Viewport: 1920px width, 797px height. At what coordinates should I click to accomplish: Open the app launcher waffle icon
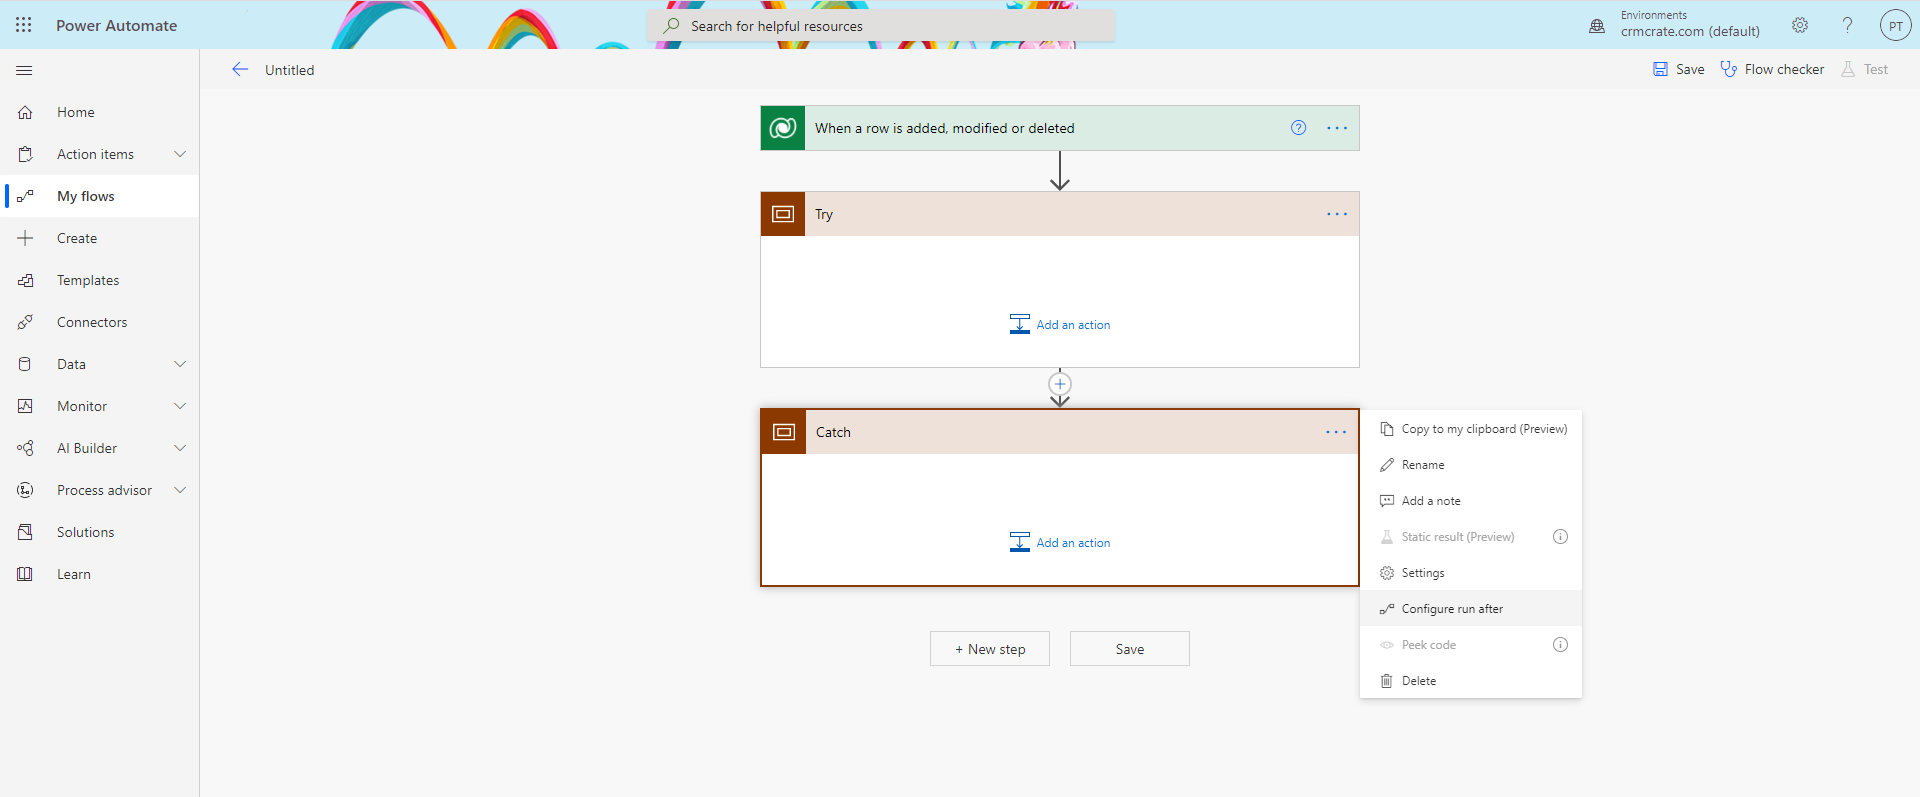(x=24, y=25)
